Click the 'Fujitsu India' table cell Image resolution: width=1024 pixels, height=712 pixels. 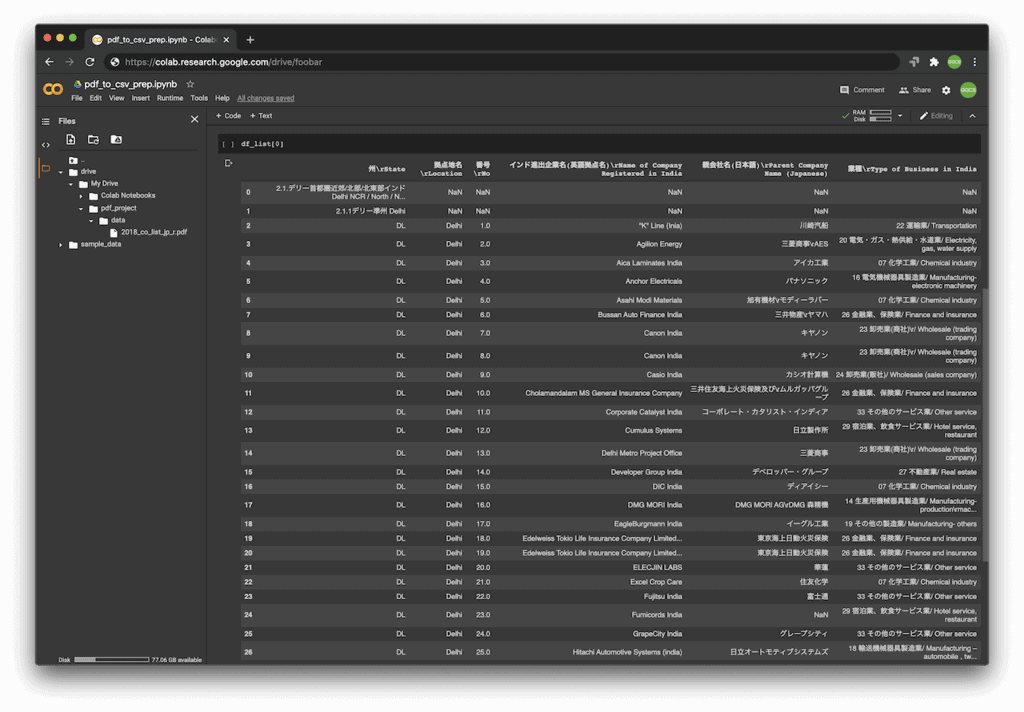663,596
